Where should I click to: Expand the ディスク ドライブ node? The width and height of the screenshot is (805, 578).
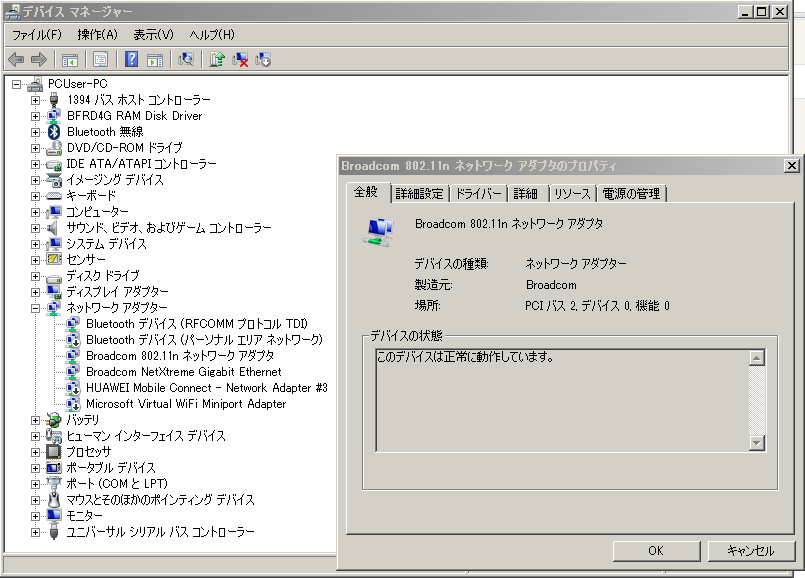pos(35,276)
